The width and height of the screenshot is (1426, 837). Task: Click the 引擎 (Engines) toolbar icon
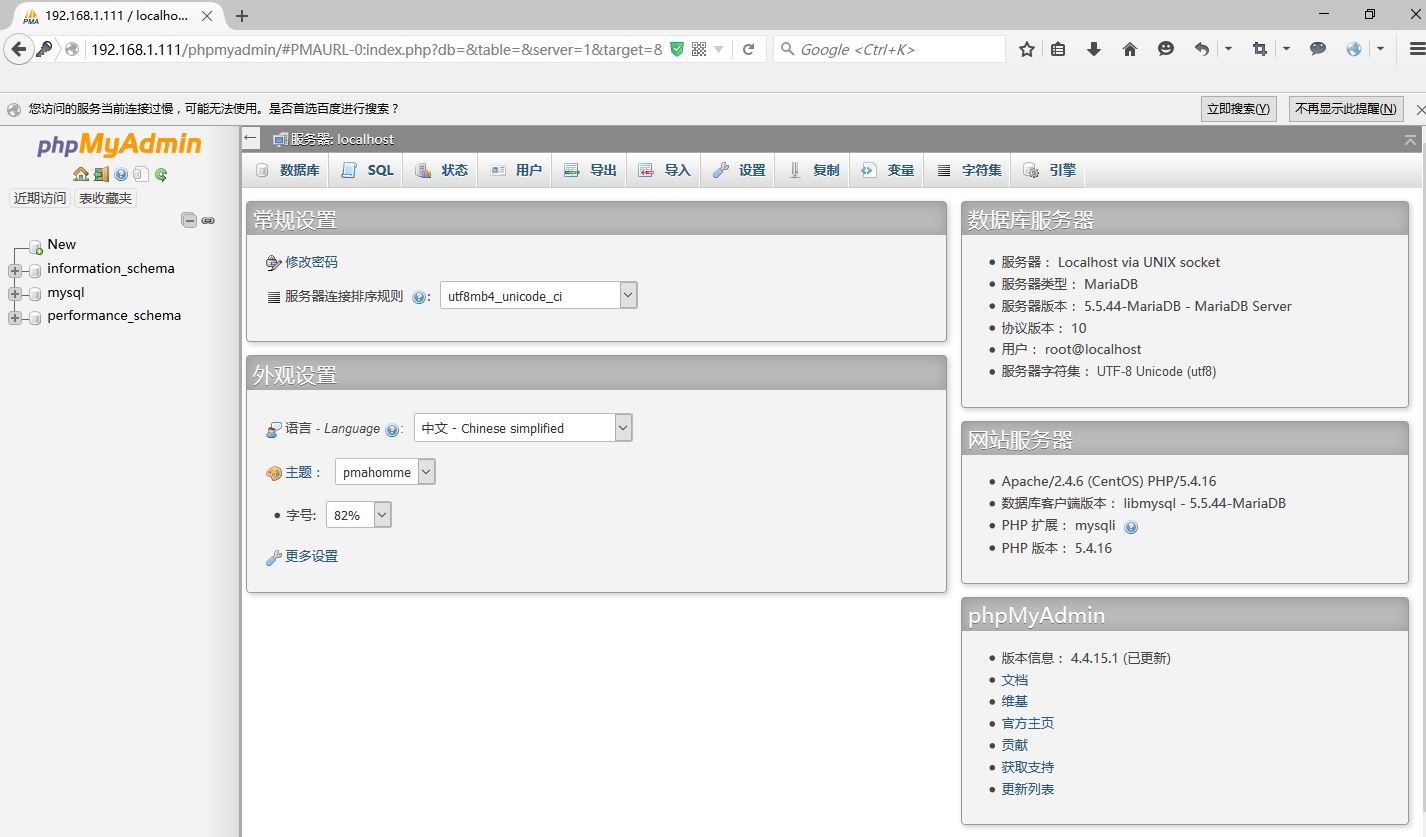coord(1048,170)
